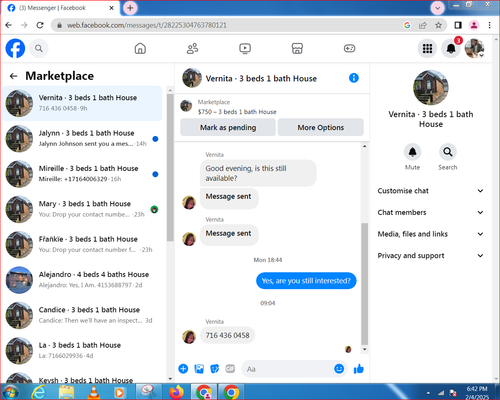
Task: Reload the page in browser toolbar
Action: 40,25
